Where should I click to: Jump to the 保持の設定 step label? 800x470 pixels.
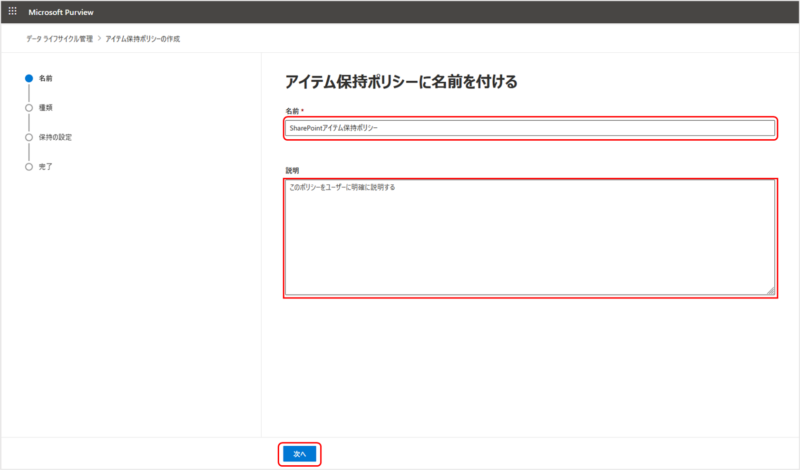pos(55,137)
